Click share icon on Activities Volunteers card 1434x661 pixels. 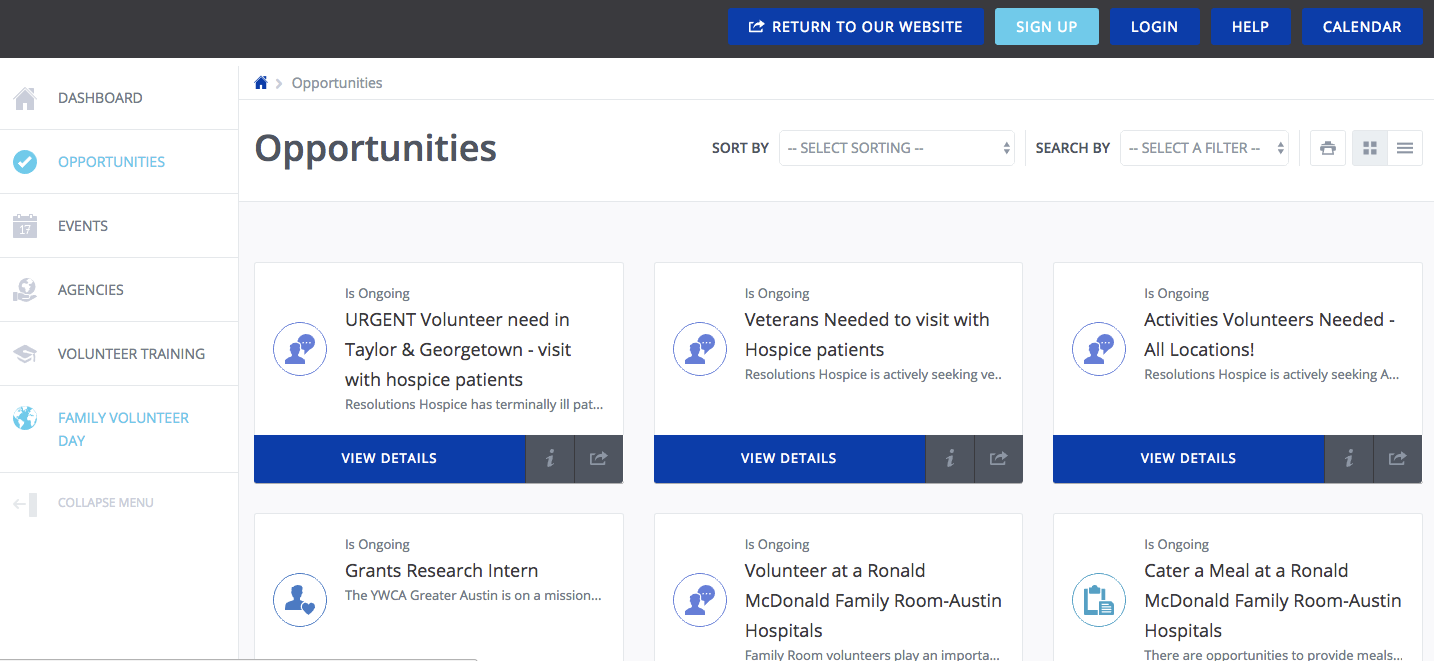click(1398, 459)
